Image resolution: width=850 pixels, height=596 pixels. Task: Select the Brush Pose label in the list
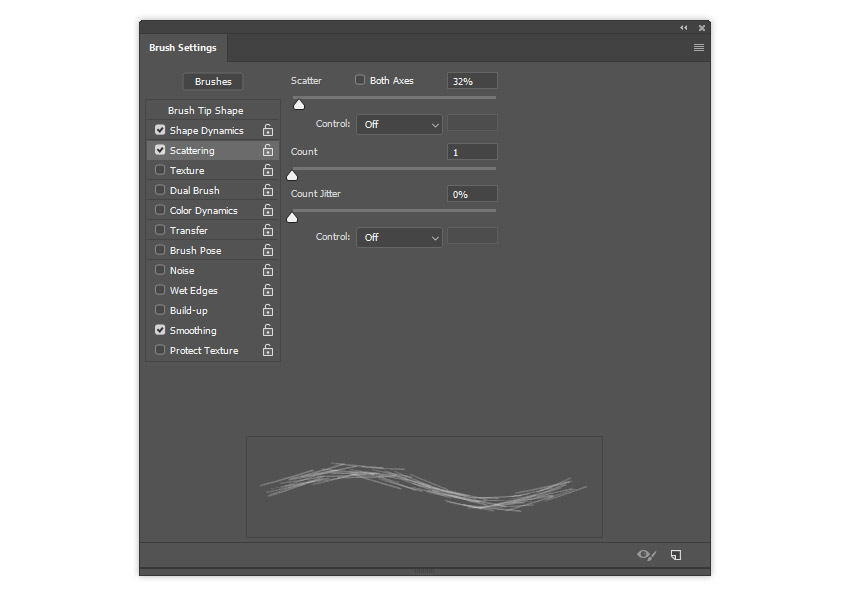pos(196,251)
